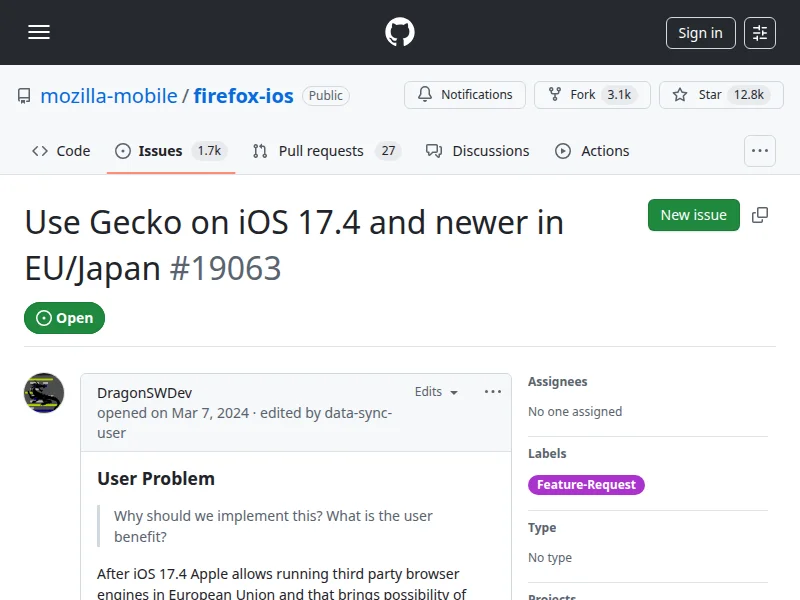Image resolution: width=800 pixels, height=600 pixels.
Task: Copy the issue link icon
Action: pyautogui.click(x=760, y=215)
